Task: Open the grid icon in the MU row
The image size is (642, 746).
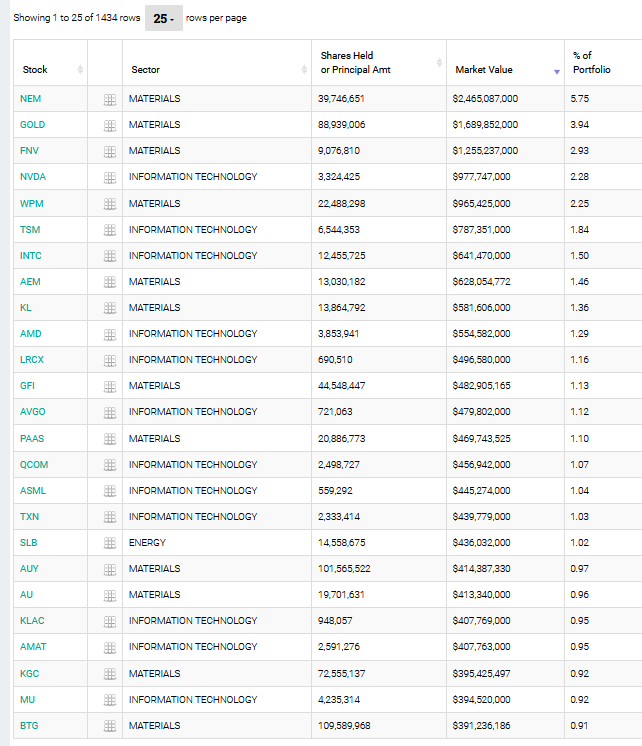Action: [110, 701]
